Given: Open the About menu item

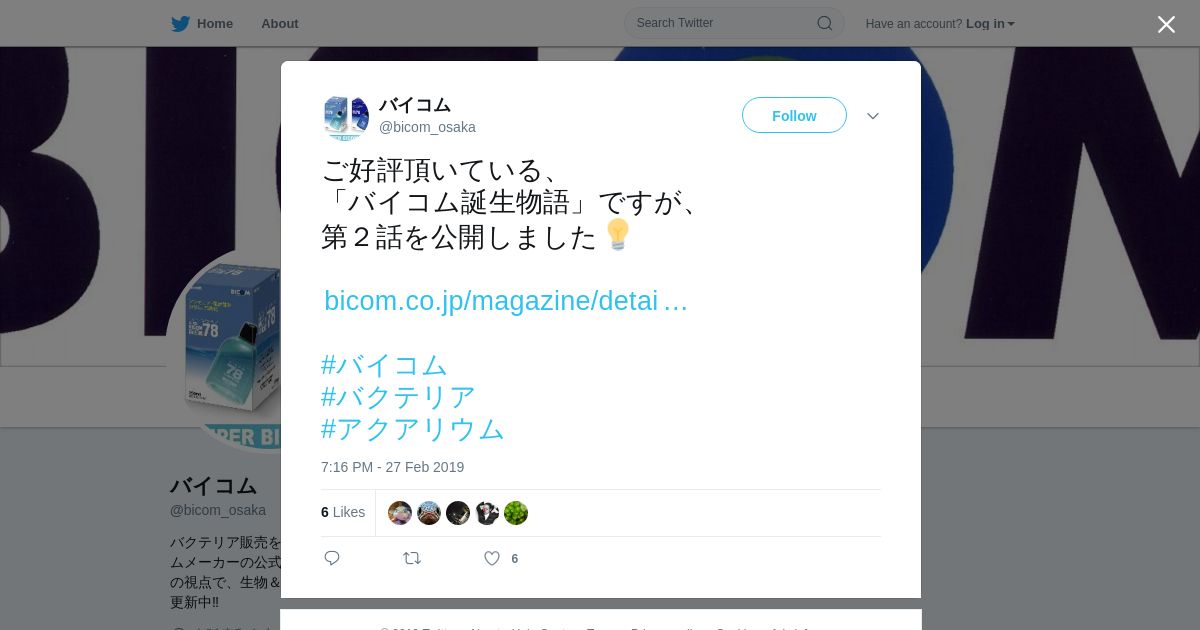Looking at the screenshot, I should (280, 24).
